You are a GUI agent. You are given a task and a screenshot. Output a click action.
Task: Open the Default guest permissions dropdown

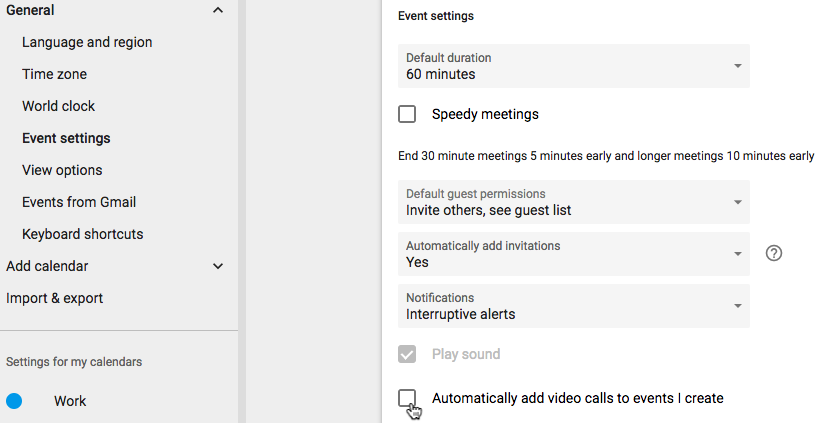(574, 202)
